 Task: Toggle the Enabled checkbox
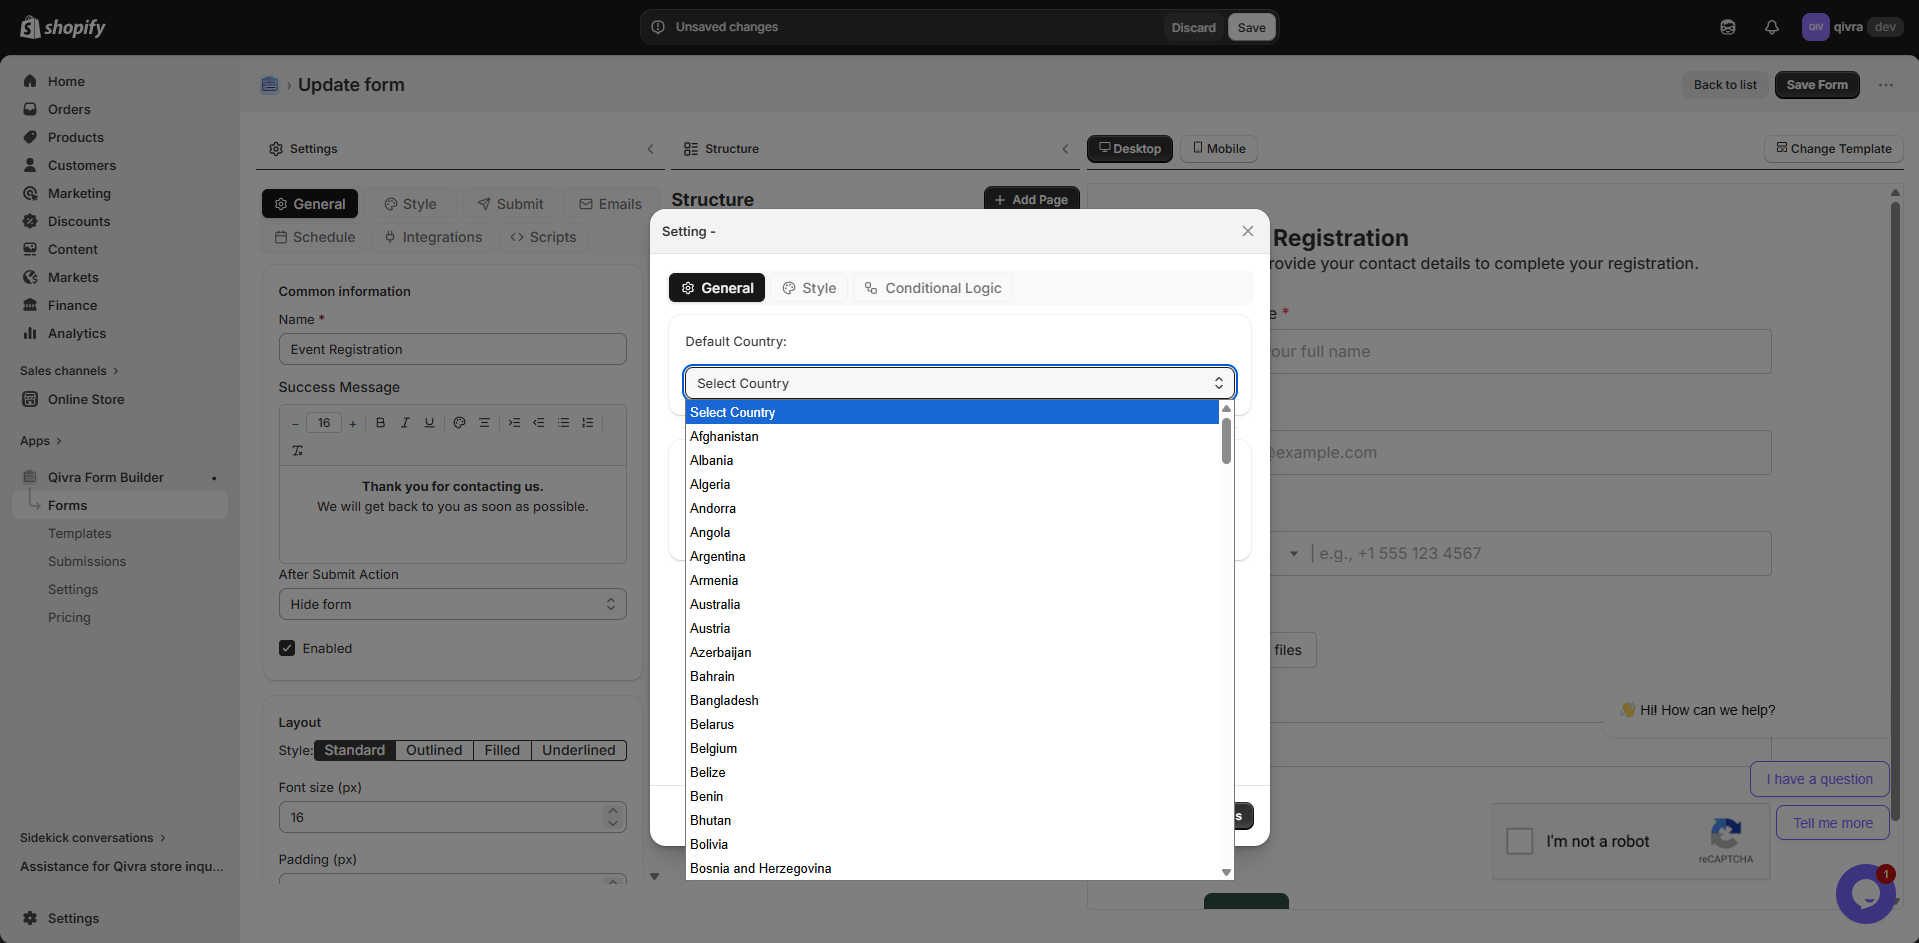click(287, 648)
